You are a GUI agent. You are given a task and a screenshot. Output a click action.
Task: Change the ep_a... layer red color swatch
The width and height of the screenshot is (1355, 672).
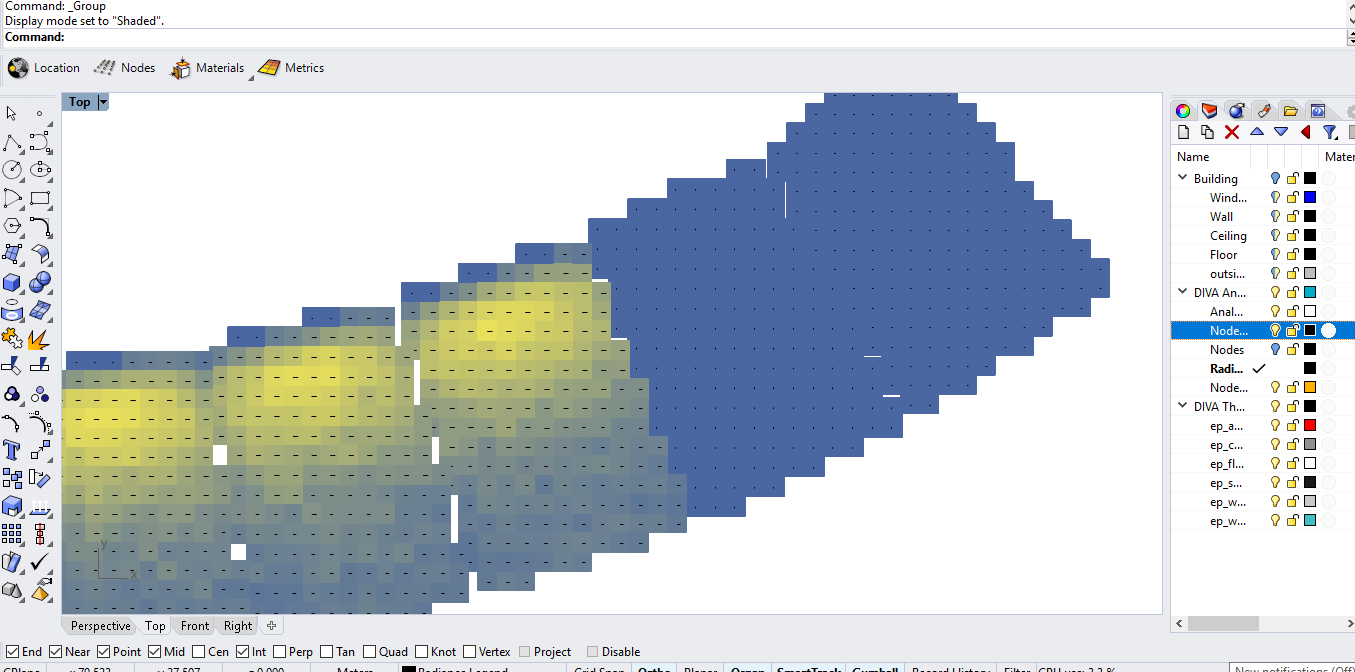pyautogui.click(x=1310, y=425)
